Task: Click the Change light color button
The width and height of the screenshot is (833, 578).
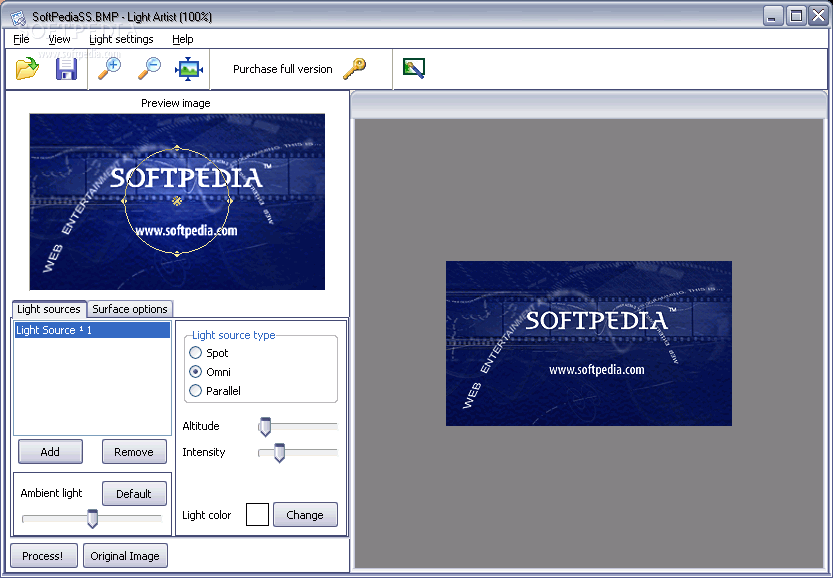Action: [305, 515]
